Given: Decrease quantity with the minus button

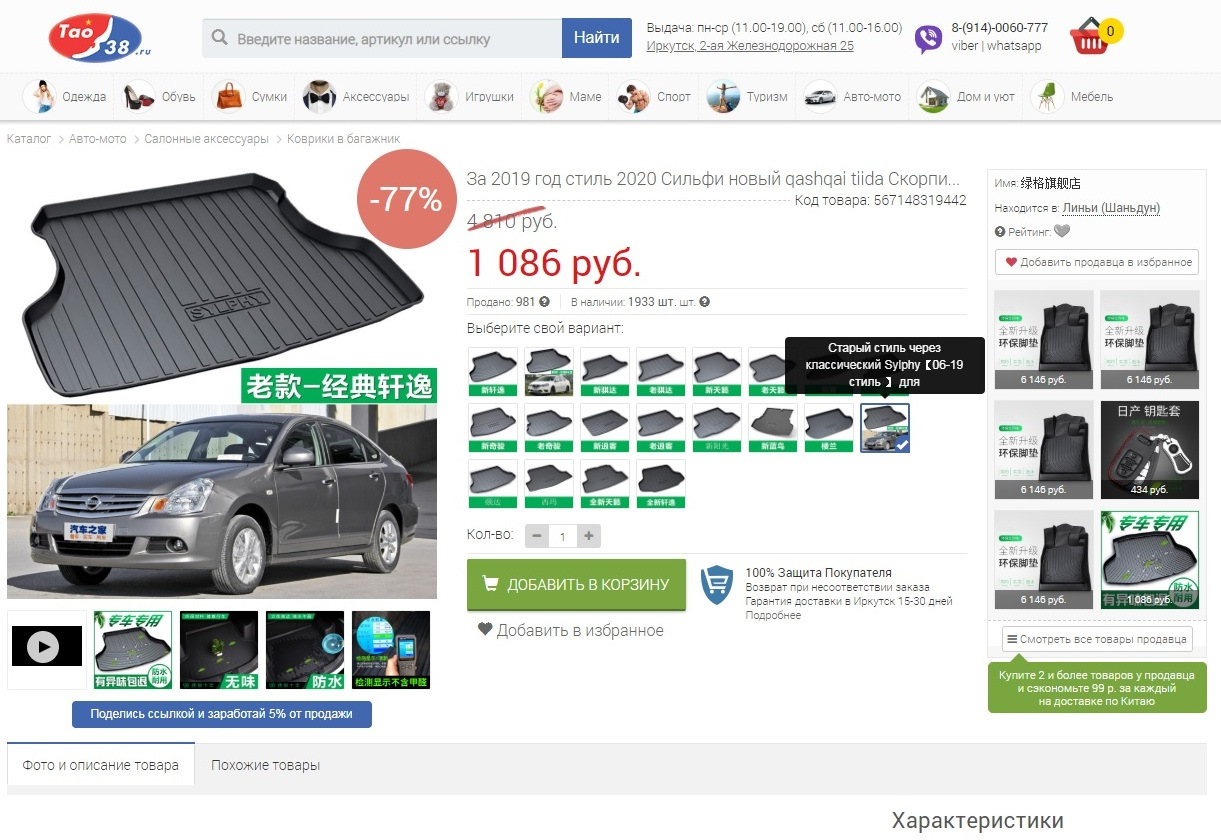Looking at the screenshot, I should click(537, 536).
